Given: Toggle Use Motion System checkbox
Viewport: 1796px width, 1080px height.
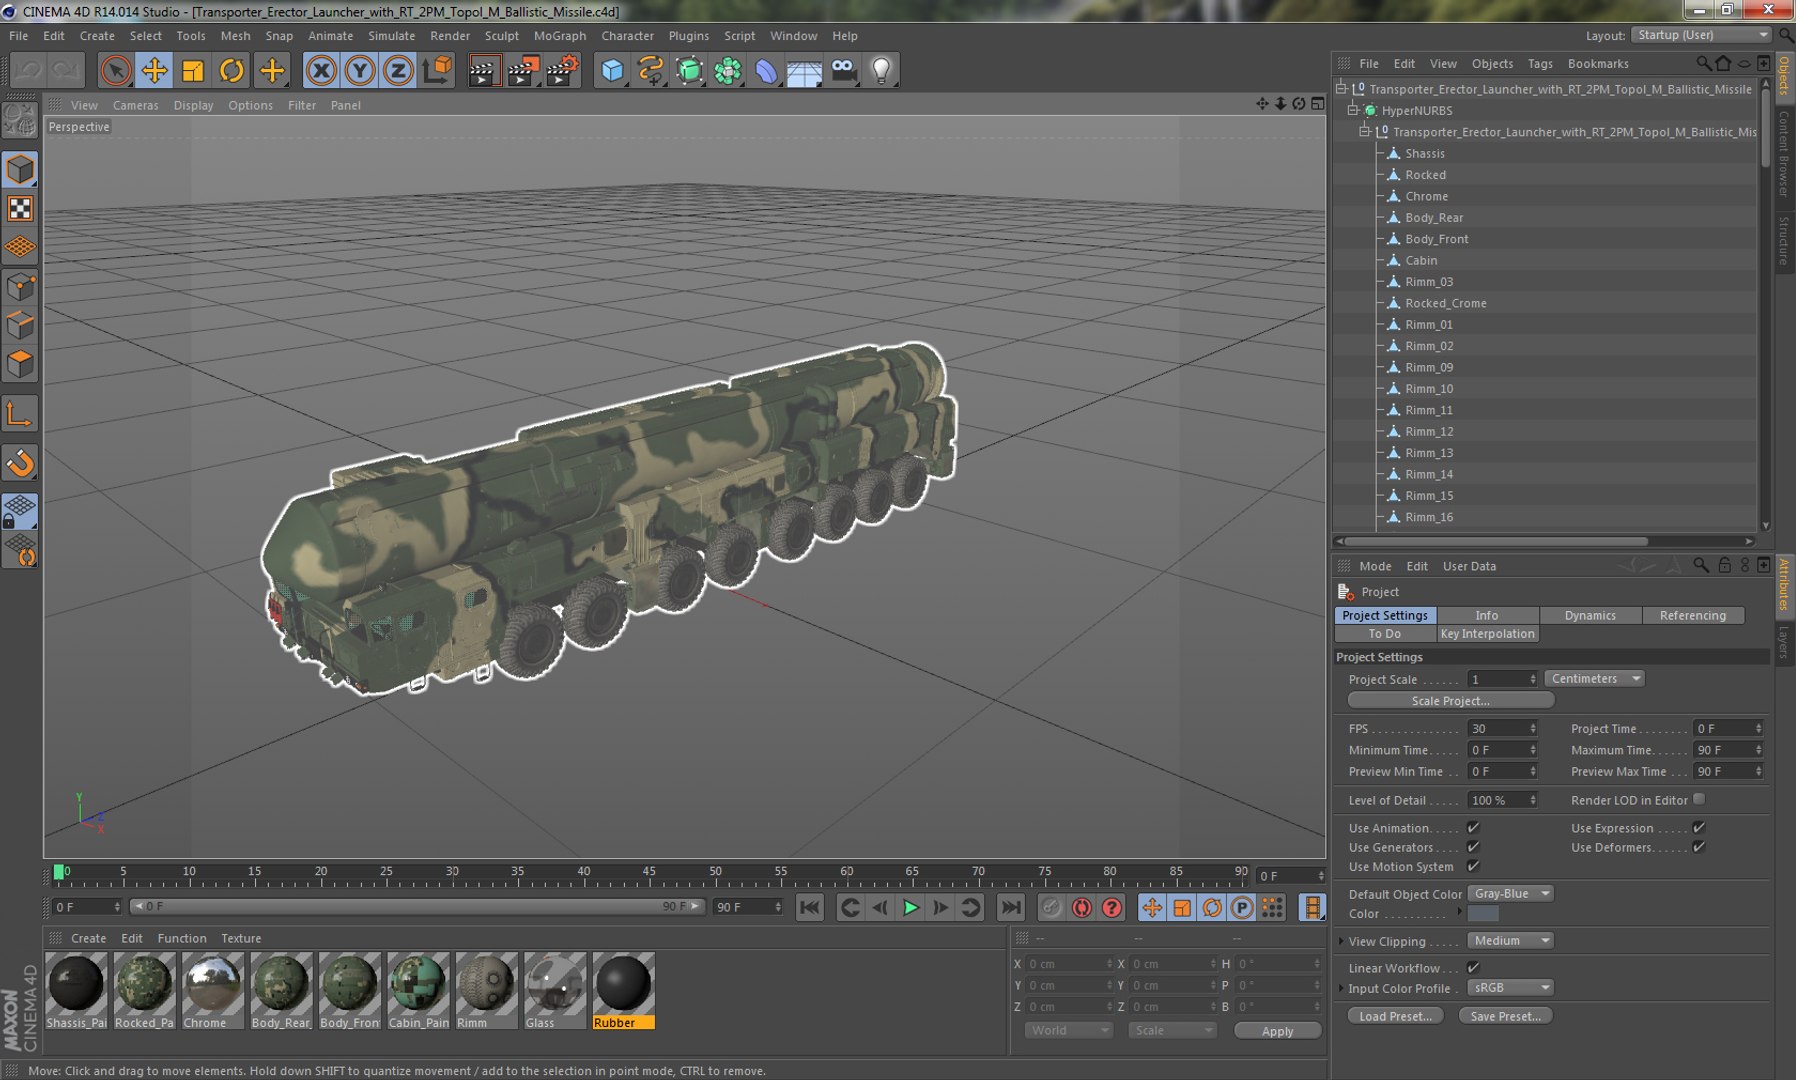Looking at the screenshot, I should [1473, 866].
